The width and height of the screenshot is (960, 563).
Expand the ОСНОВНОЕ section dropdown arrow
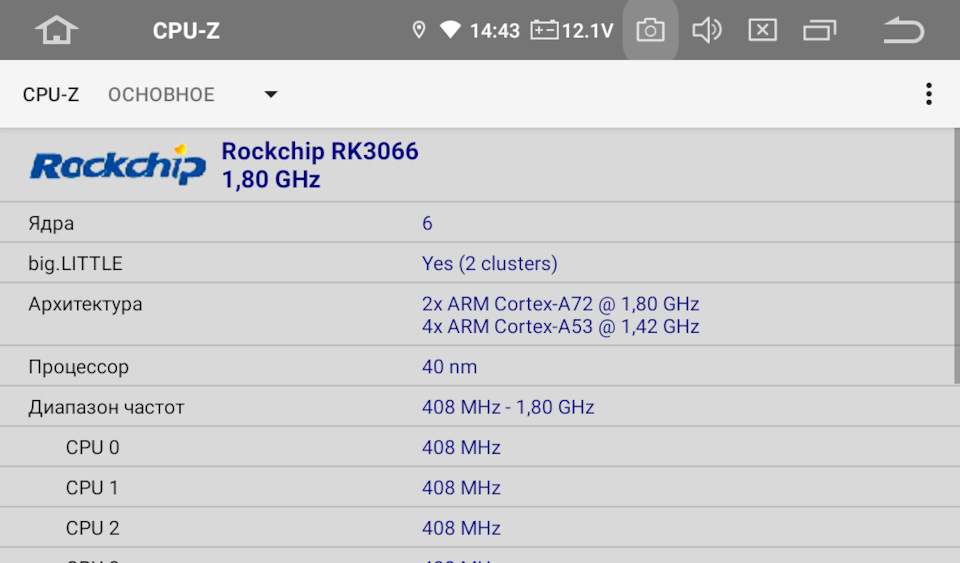tap(271, 94)
